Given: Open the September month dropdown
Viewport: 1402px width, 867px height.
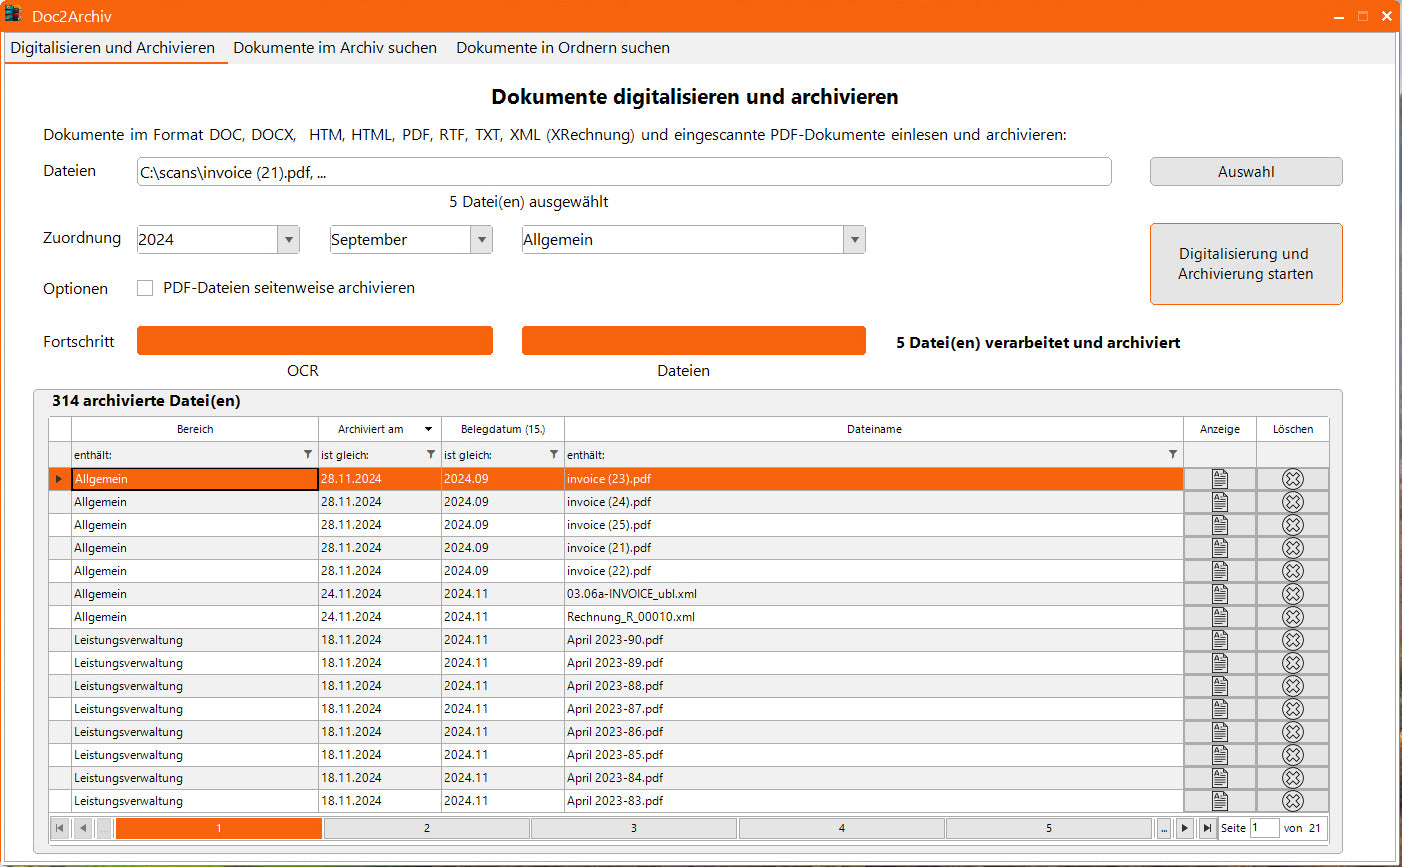Looking at the screenshot, I should 482,240.
